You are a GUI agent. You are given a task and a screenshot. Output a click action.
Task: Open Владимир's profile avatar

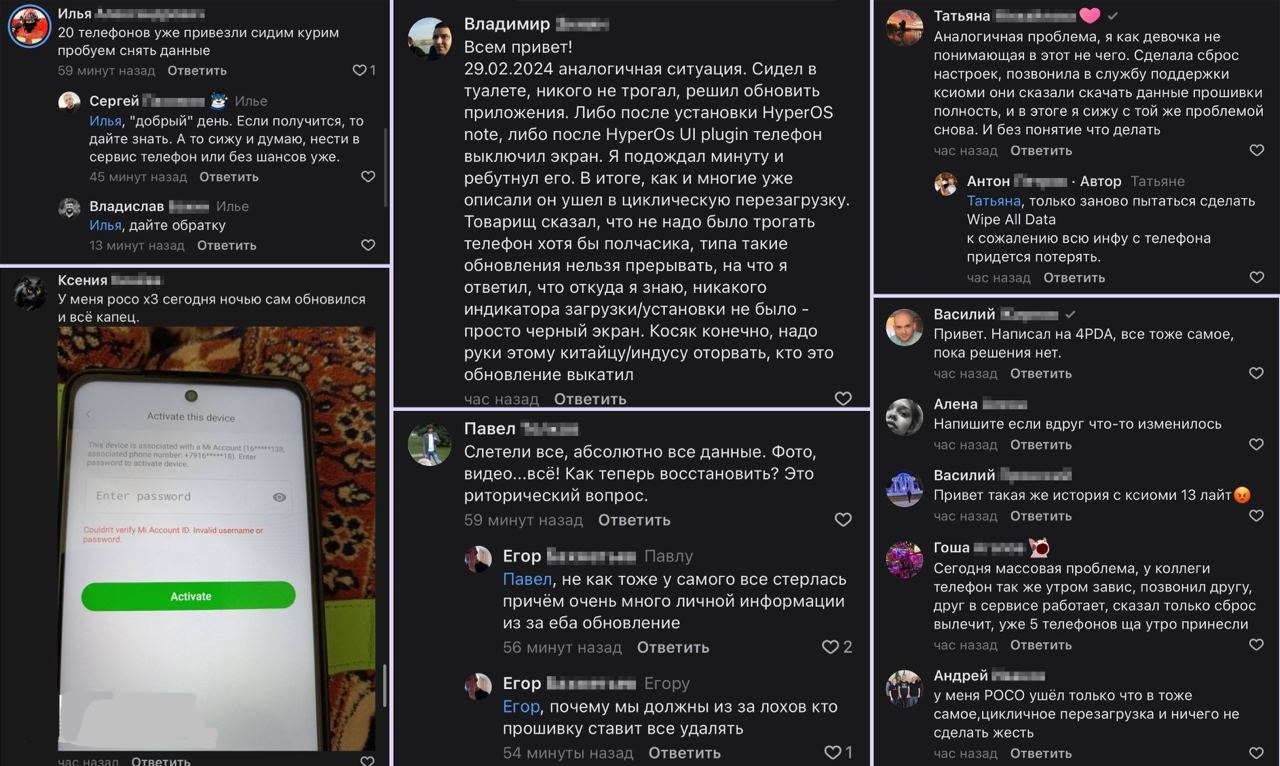(430, 38)
